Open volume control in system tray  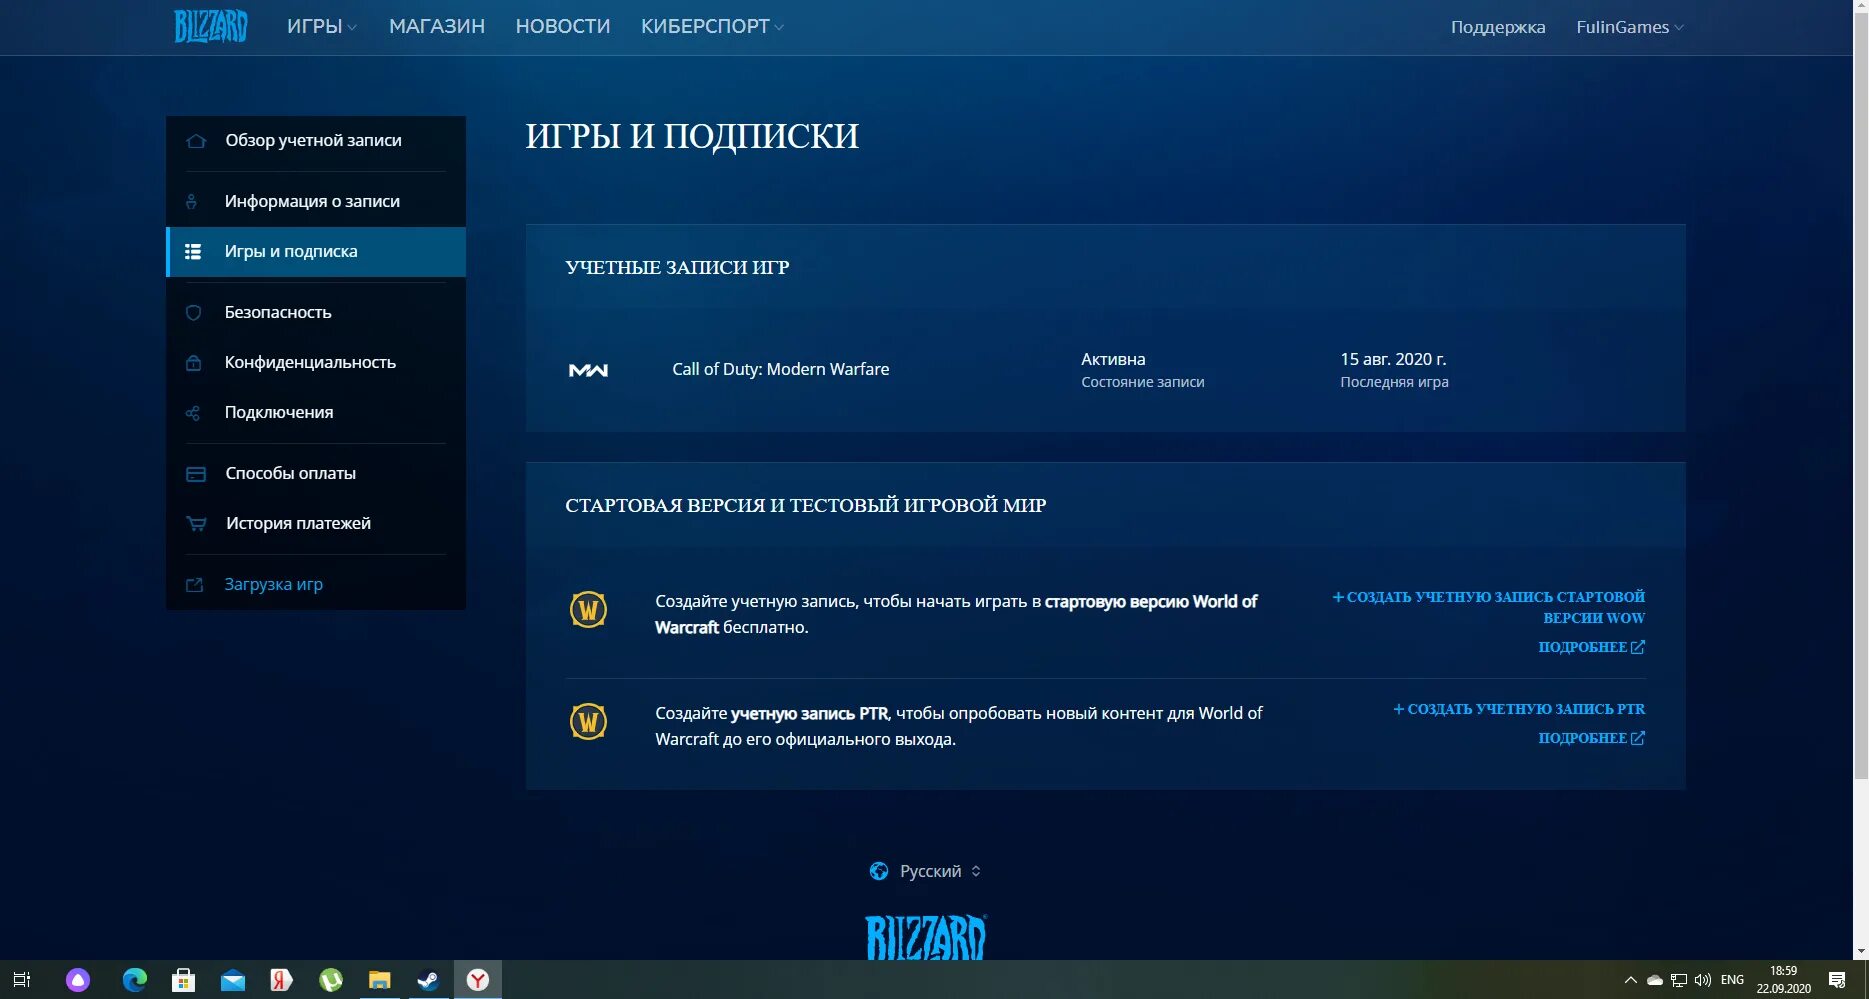coord(1703,980)
